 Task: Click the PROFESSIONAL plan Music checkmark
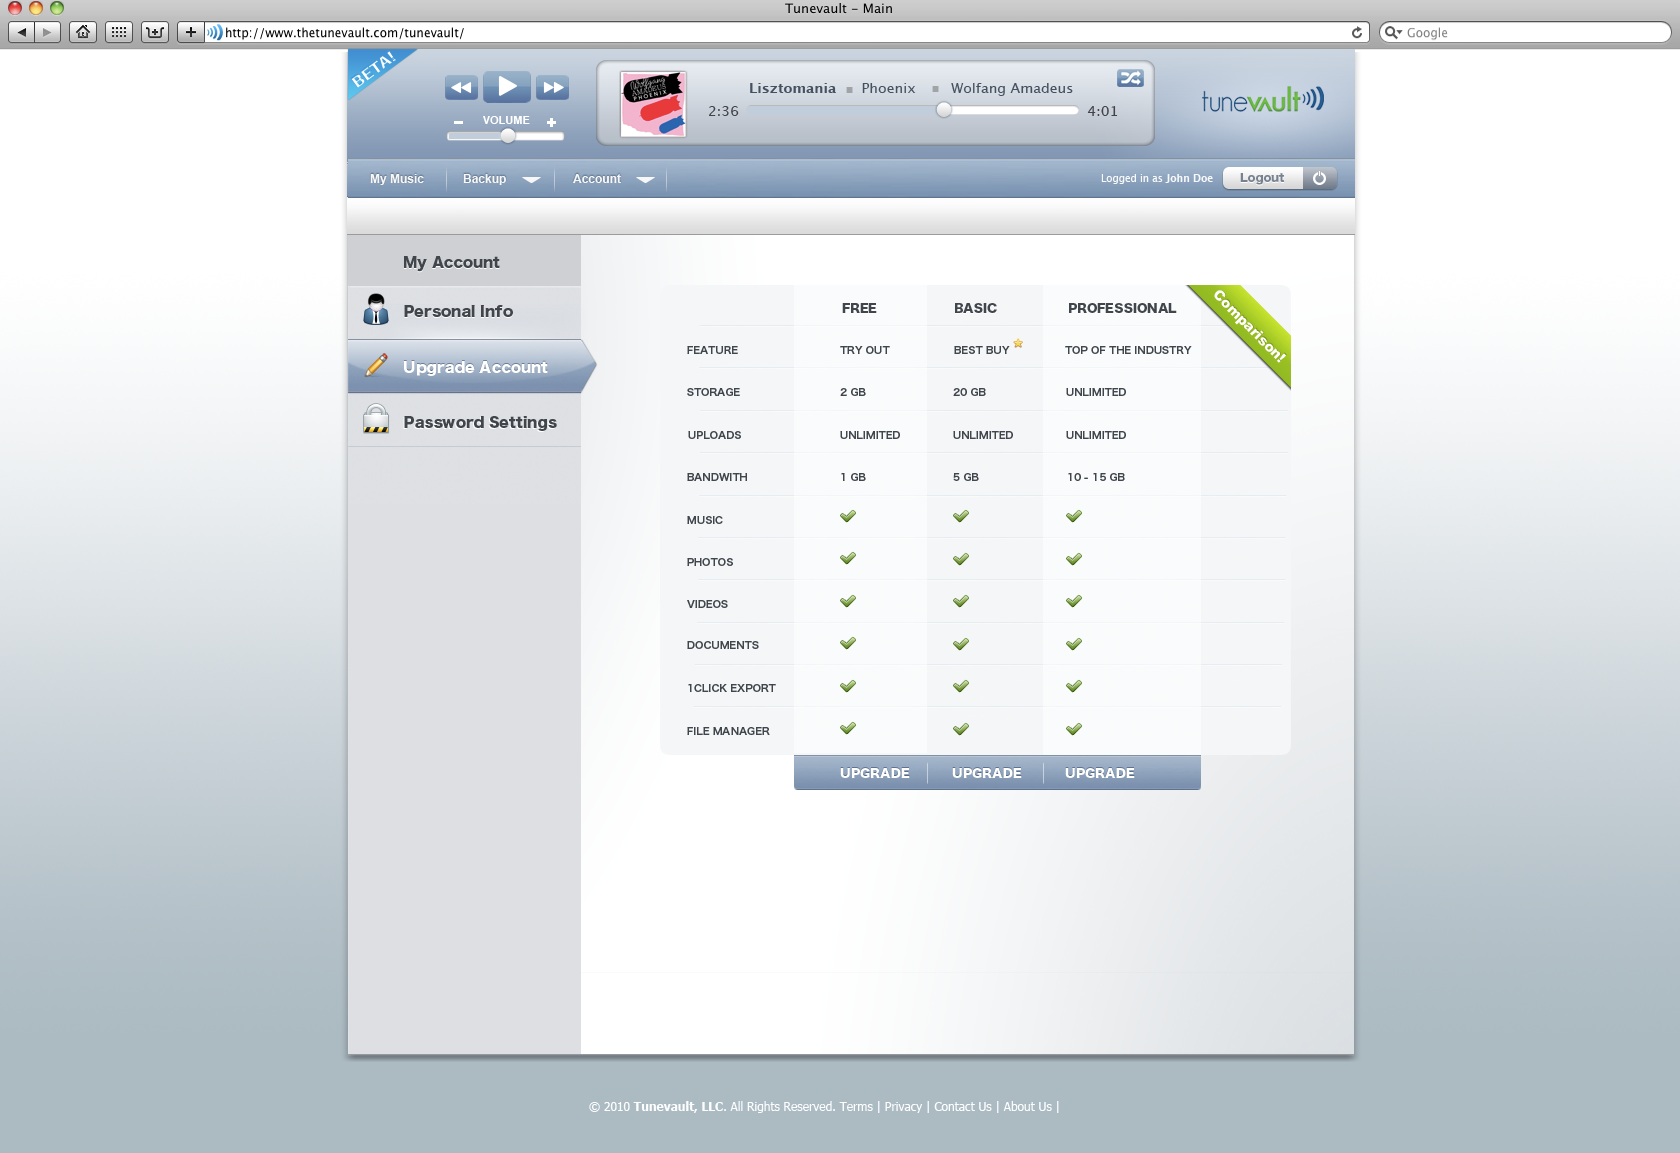(1074, 516)
